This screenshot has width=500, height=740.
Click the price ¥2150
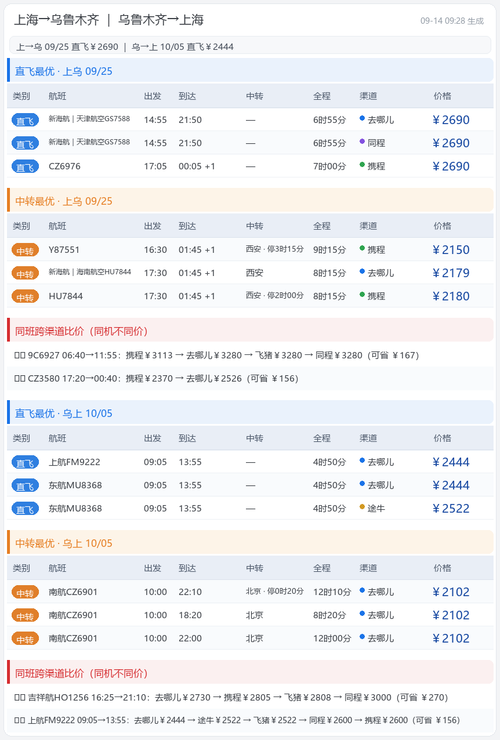point(451,250)
